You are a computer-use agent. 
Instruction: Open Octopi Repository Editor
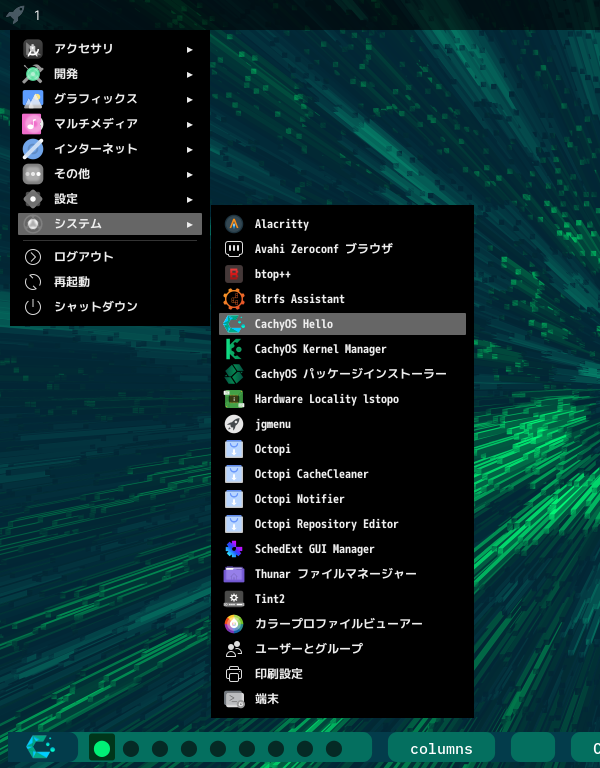(x=342, y=524)
